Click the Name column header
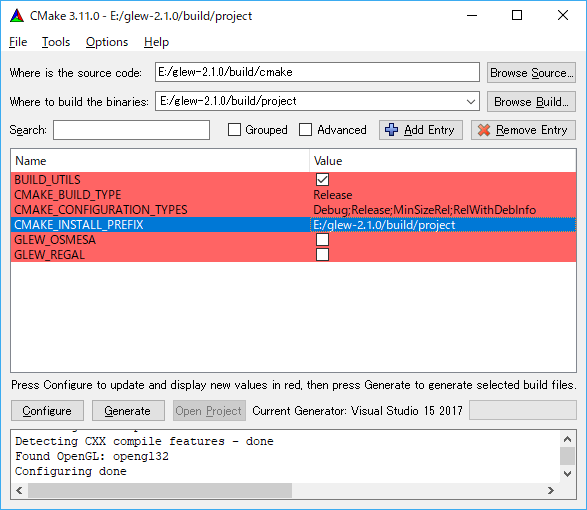587x510 pixels. [160, 161]
